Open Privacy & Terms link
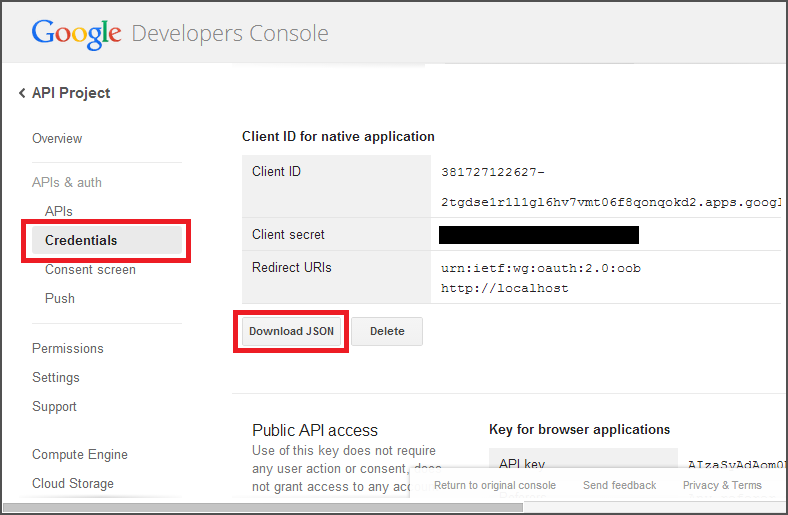788x515 pixels. pyautogui.click(x=722, y=485)
